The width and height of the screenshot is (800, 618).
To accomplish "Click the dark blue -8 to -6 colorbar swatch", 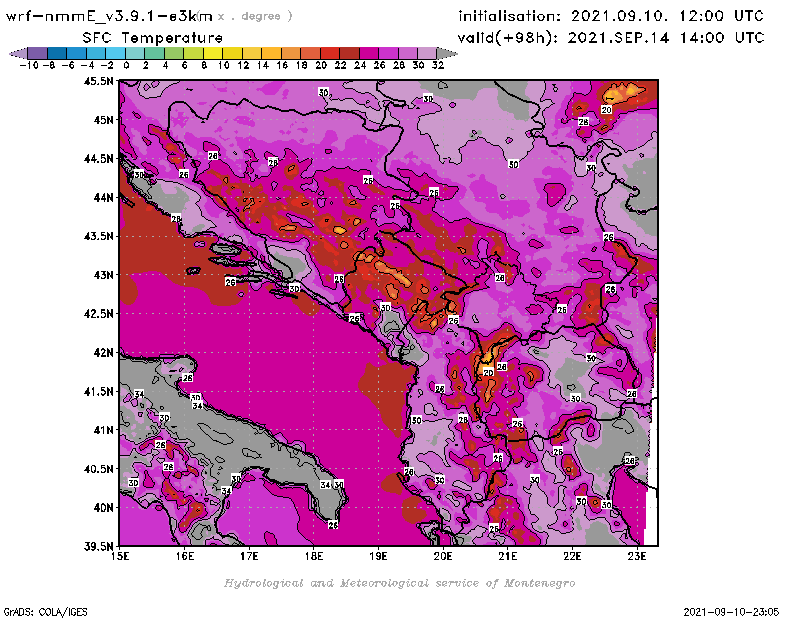I will click(57, 53).
